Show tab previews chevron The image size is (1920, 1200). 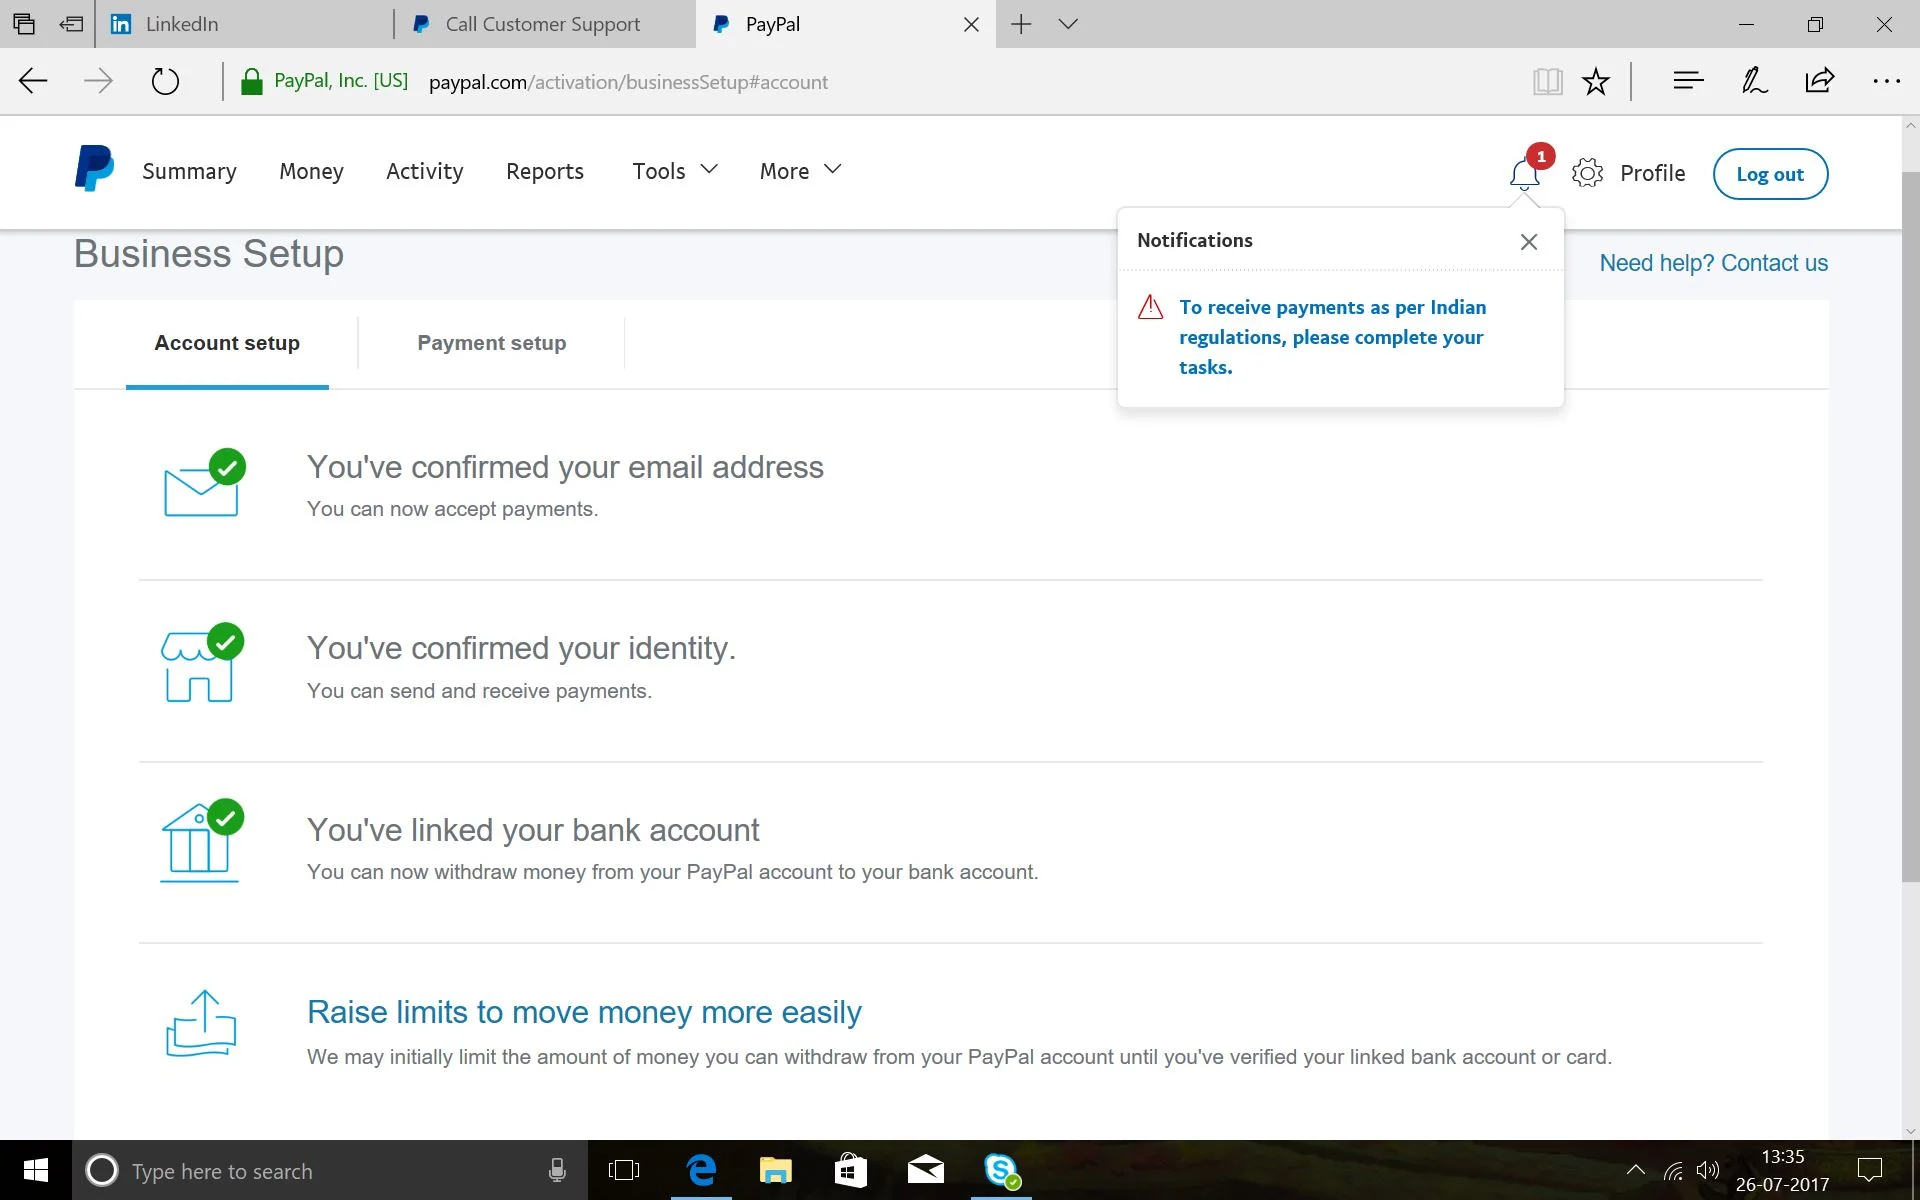pyautogui.click(x=1068, y=24)
